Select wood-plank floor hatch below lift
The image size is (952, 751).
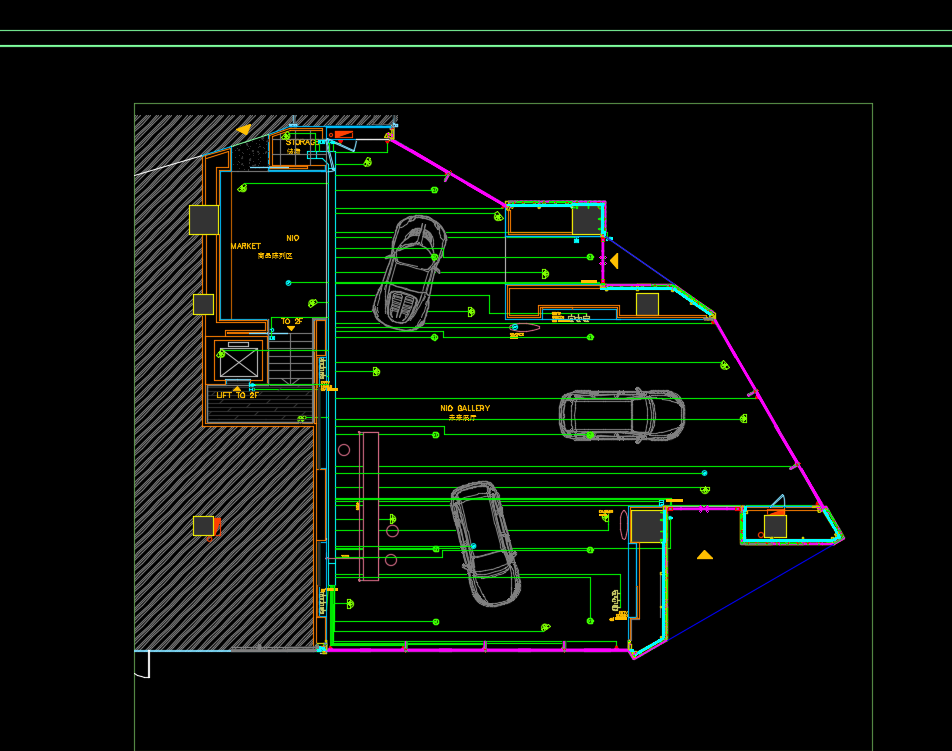260,404
